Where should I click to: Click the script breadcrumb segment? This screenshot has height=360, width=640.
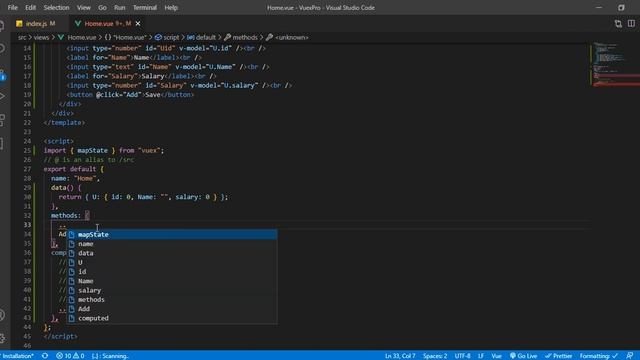[171, 37]
